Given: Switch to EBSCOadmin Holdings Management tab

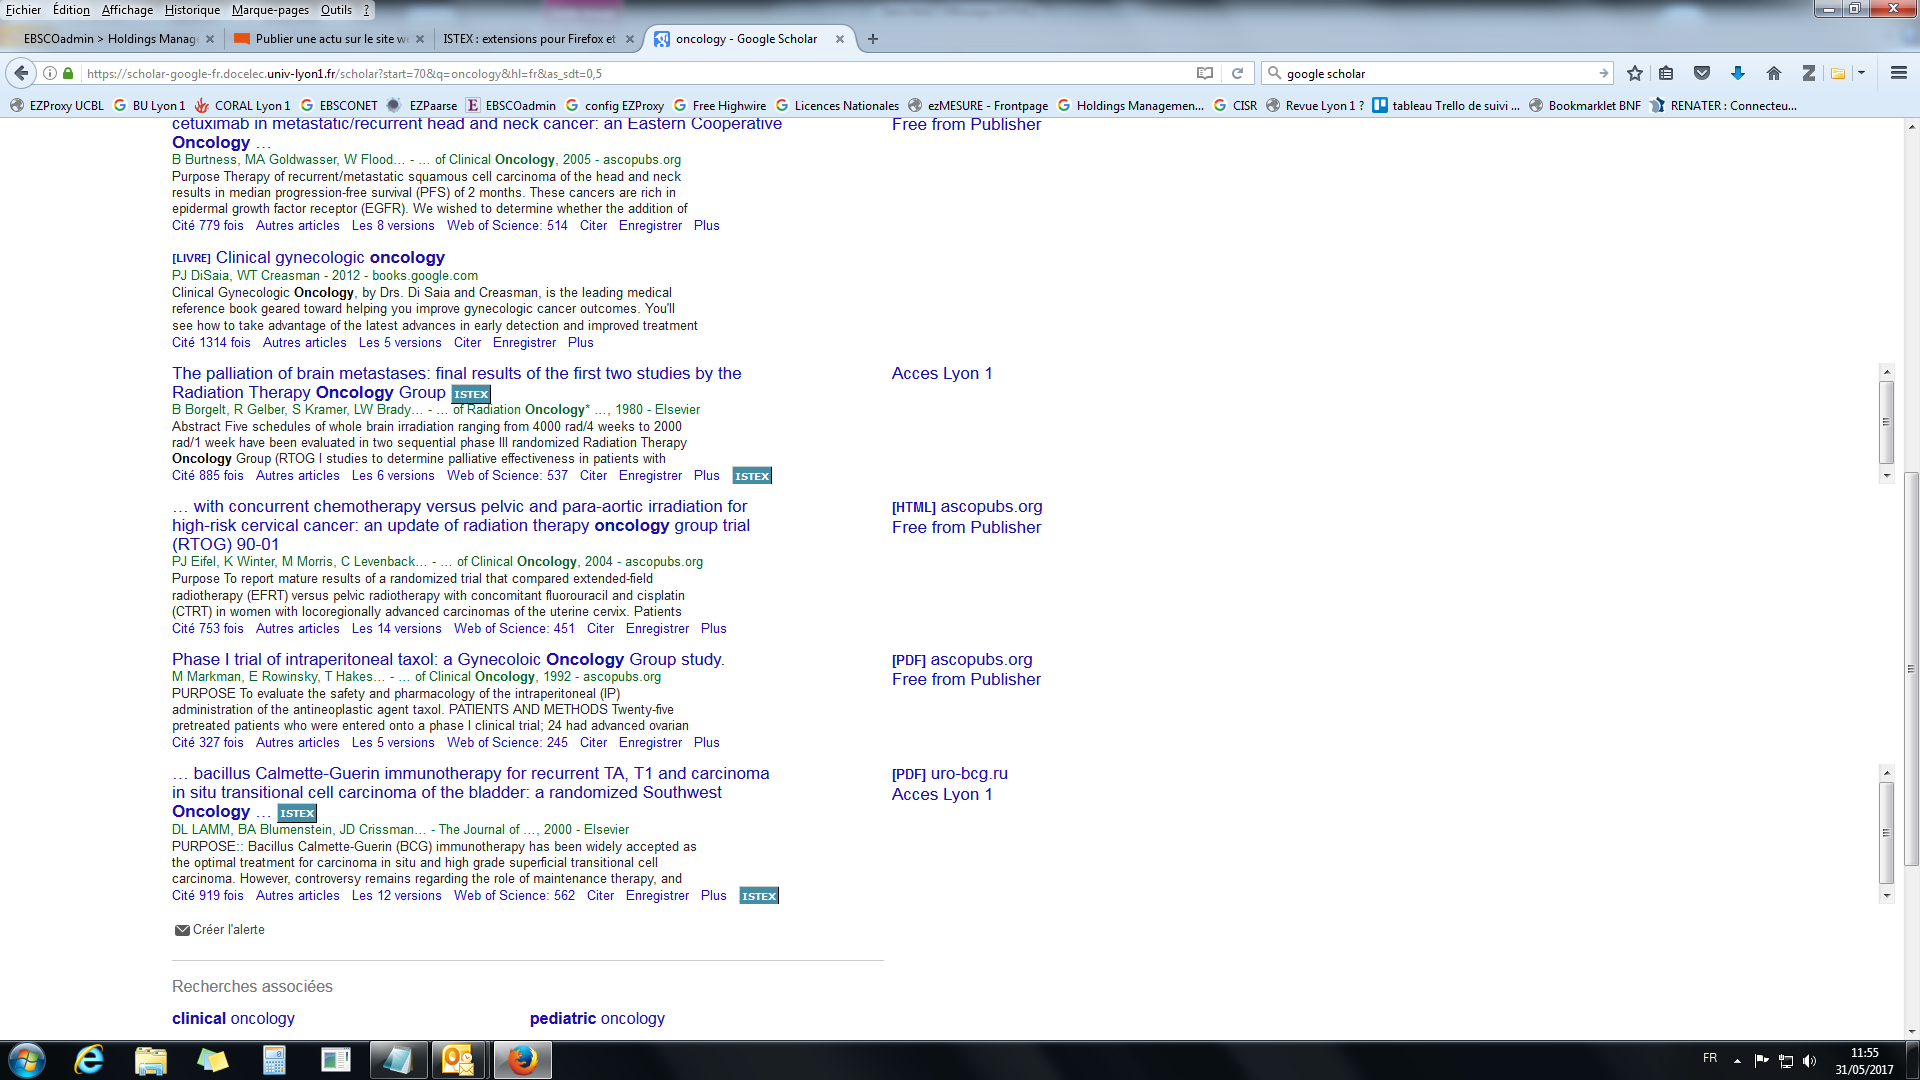Looking at the screenshot, I should click(110, 39).
